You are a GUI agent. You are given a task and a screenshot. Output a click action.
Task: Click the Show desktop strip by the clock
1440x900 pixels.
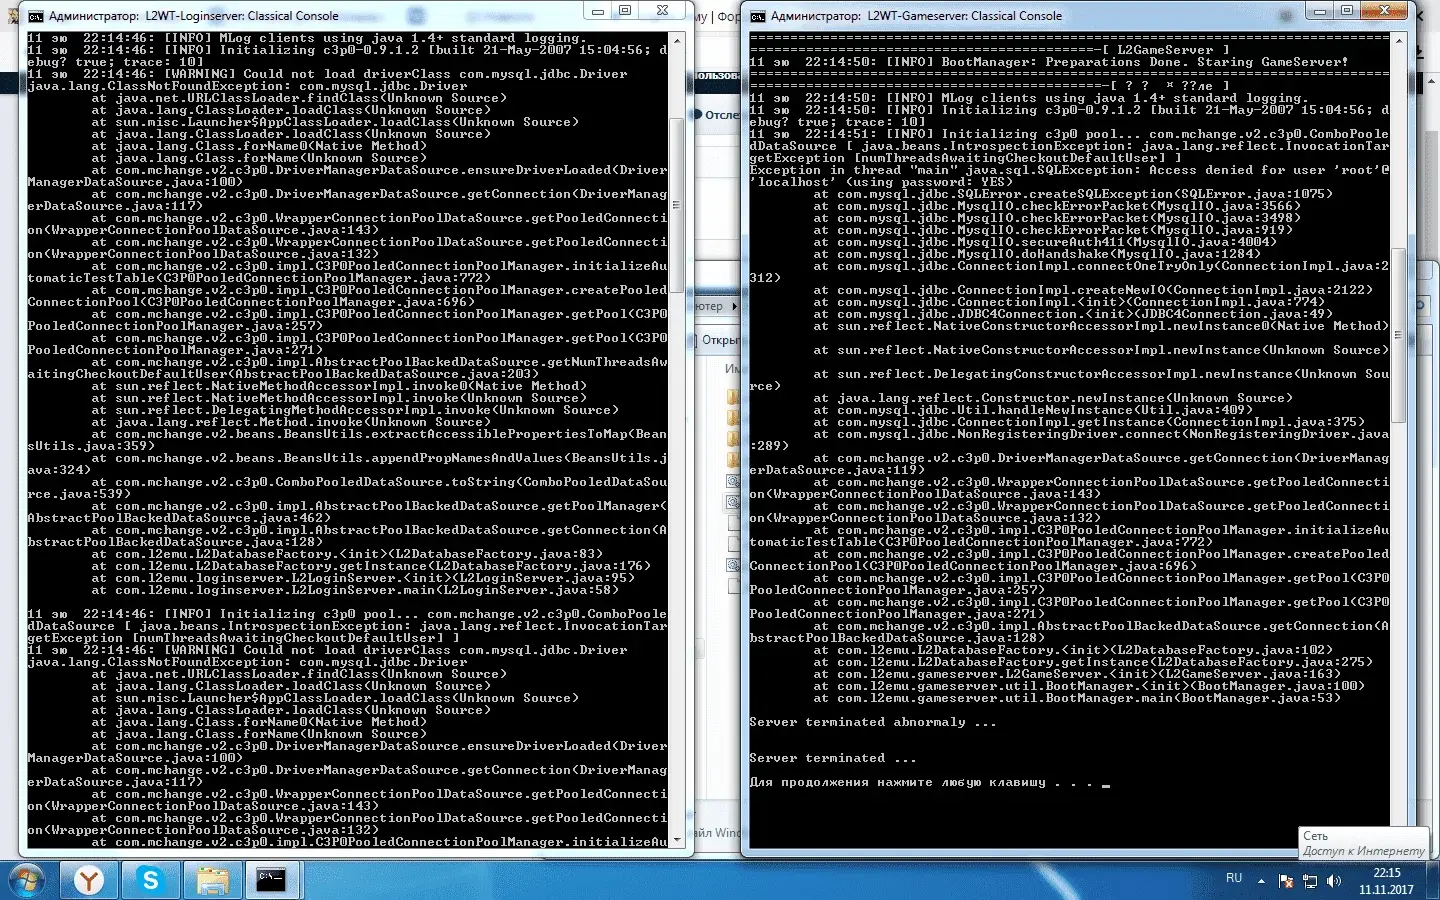coord(1432,880)
